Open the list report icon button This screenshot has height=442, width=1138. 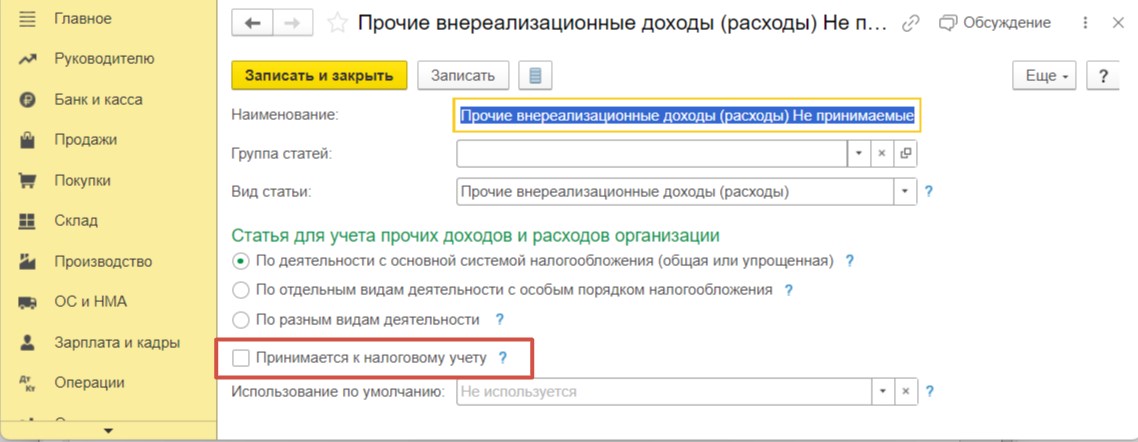point(536,75)
